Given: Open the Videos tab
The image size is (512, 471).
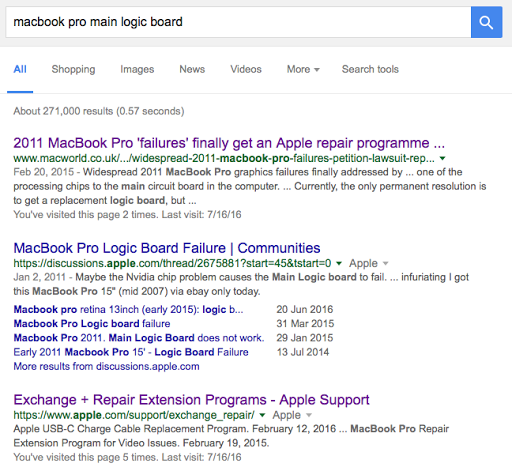Looking at the screenshot, I should [x=246, y=69].
